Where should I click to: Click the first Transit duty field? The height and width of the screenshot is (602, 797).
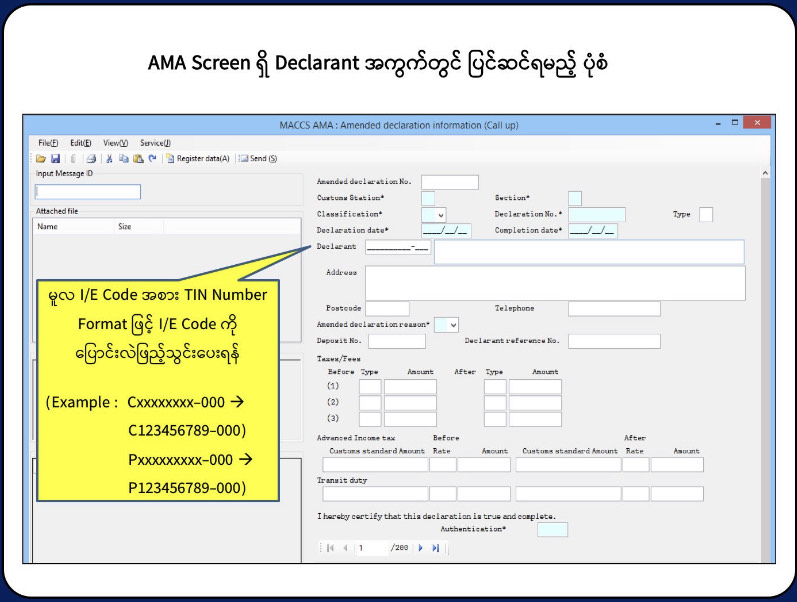375,494
